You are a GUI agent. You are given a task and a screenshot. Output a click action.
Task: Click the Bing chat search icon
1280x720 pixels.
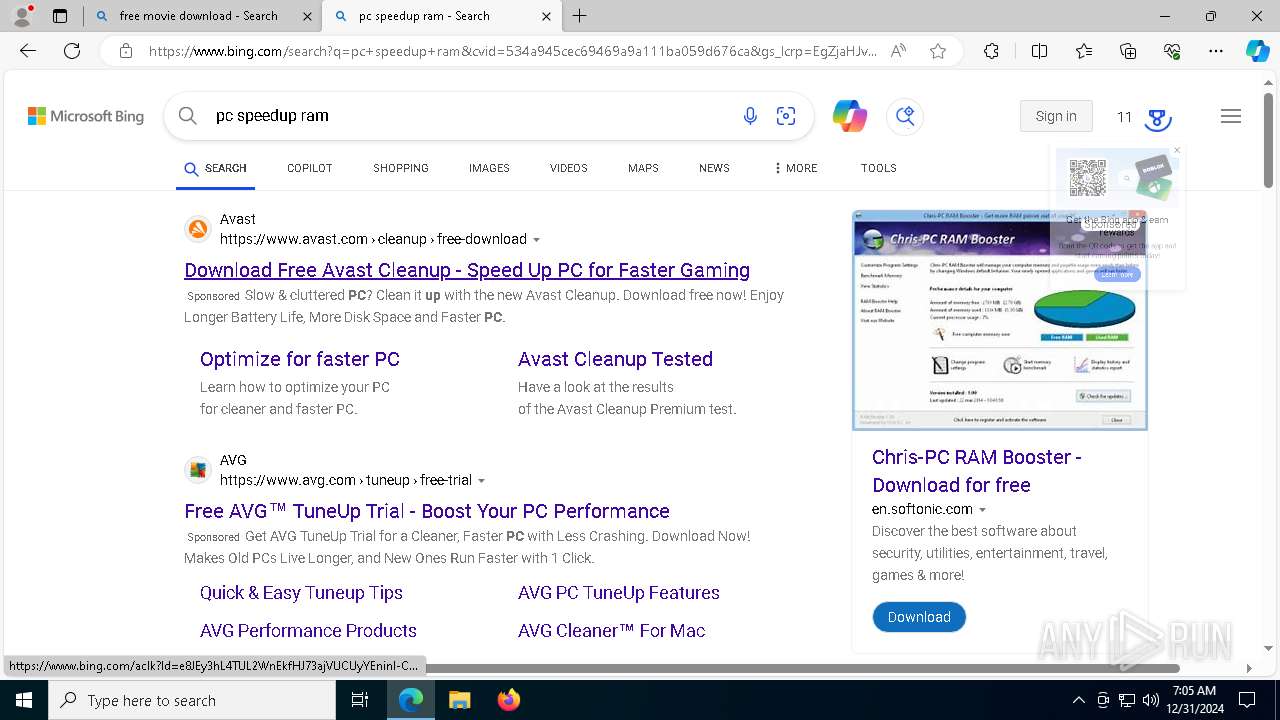pyautogui.click(x=905, y=116)
